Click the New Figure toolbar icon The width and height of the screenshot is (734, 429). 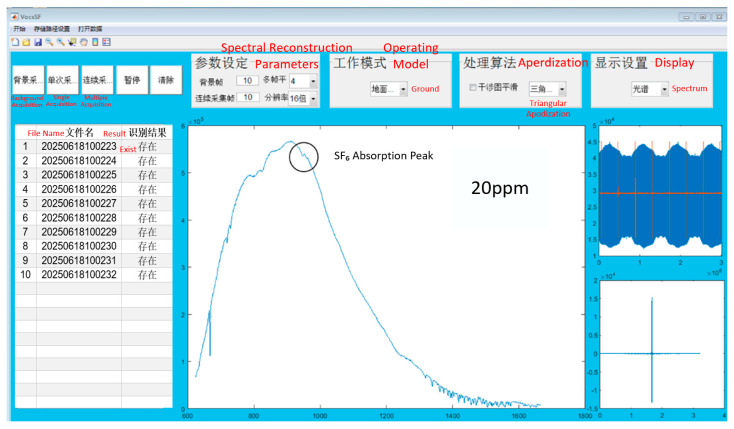pos(15,42)
